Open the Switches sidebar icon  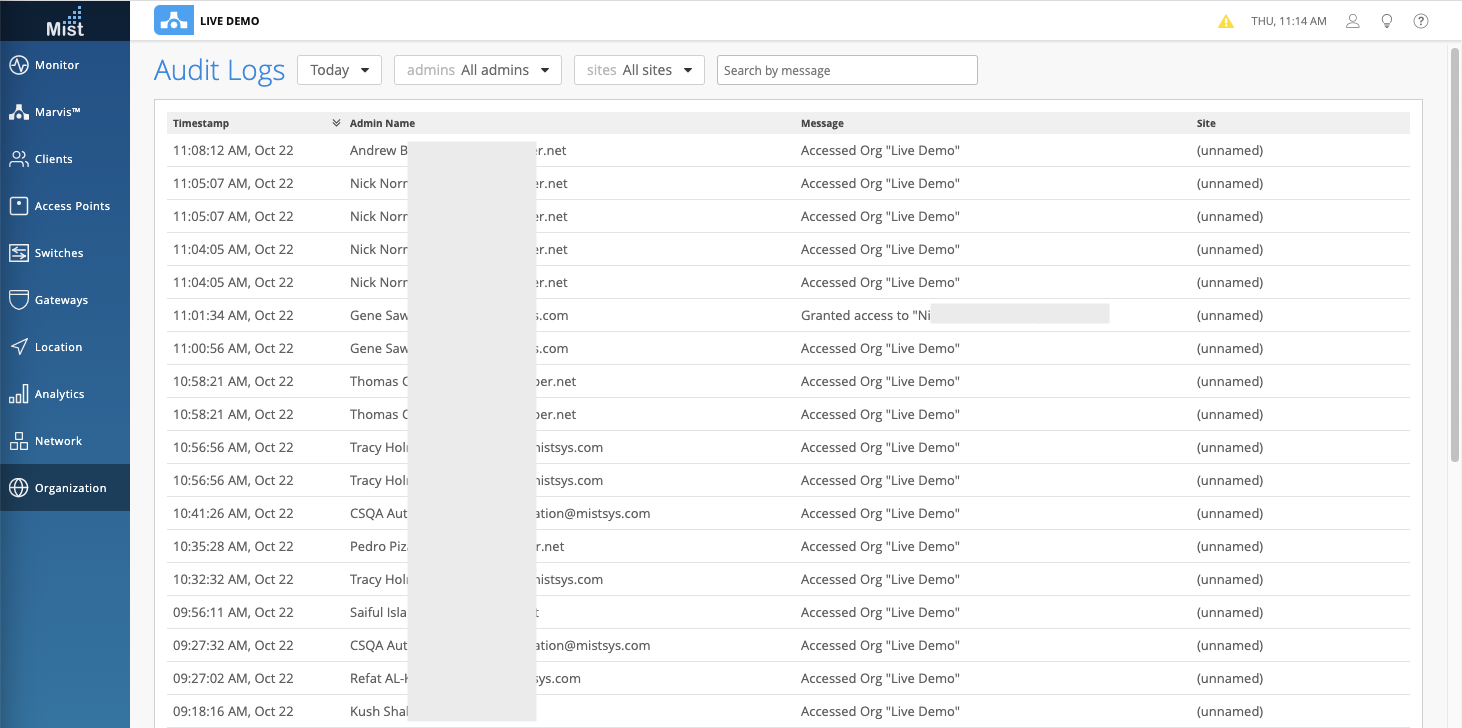click(x=19, y=253)
